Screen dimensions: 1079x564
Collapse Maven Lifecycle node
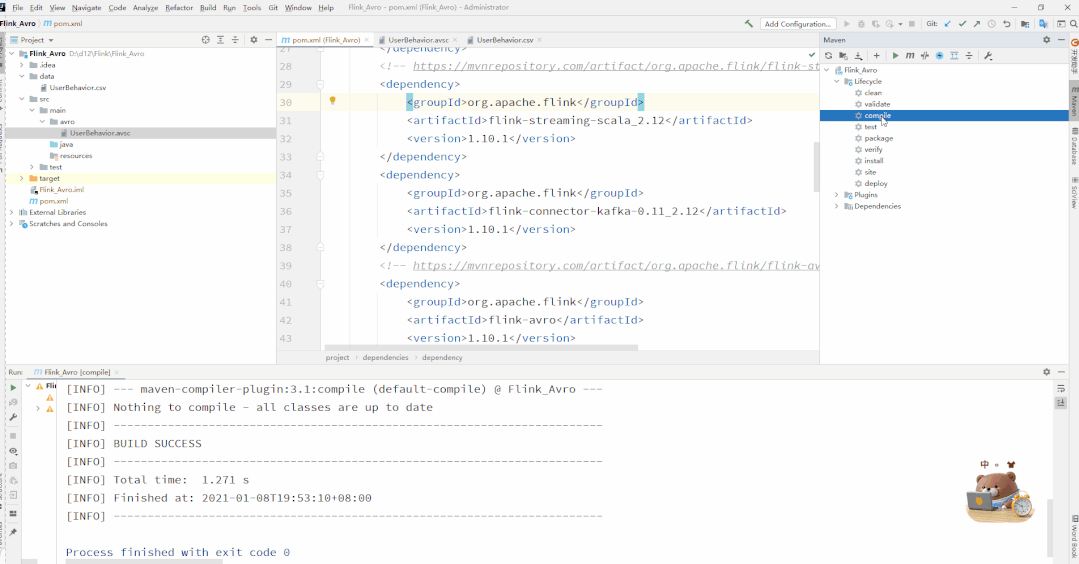pyautogui.click(x=837, y=81)
